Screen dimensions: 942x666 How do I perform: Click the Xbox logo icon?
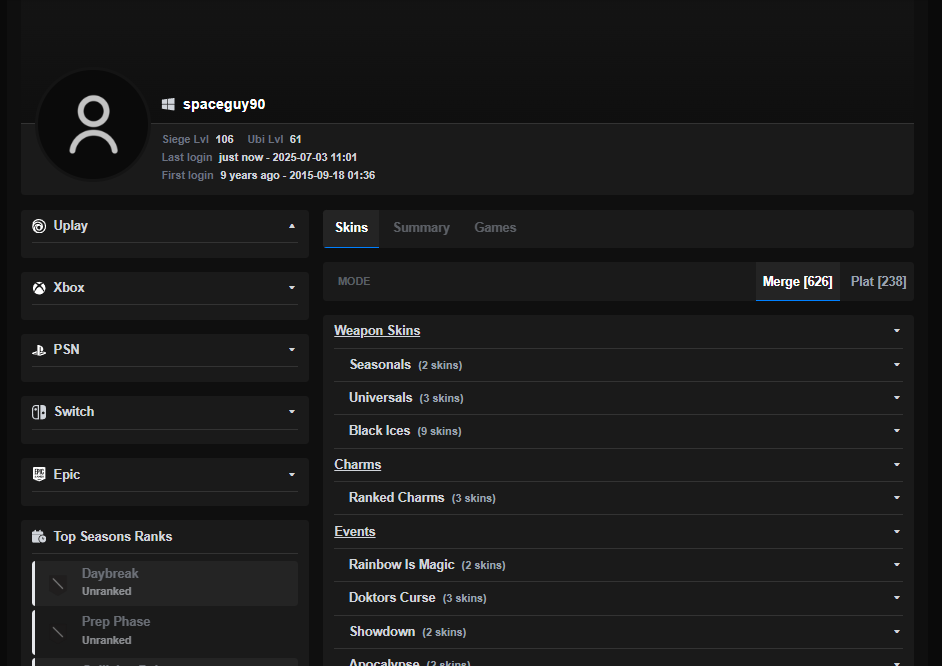pyautogui.click(x=39, y=288)
